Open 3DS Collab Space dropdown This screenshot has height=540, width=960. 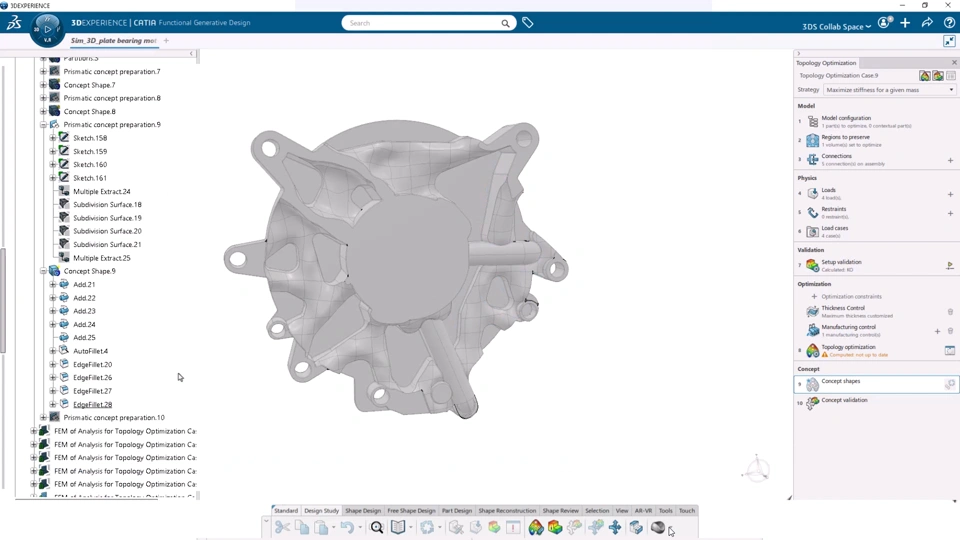(836, 26)
